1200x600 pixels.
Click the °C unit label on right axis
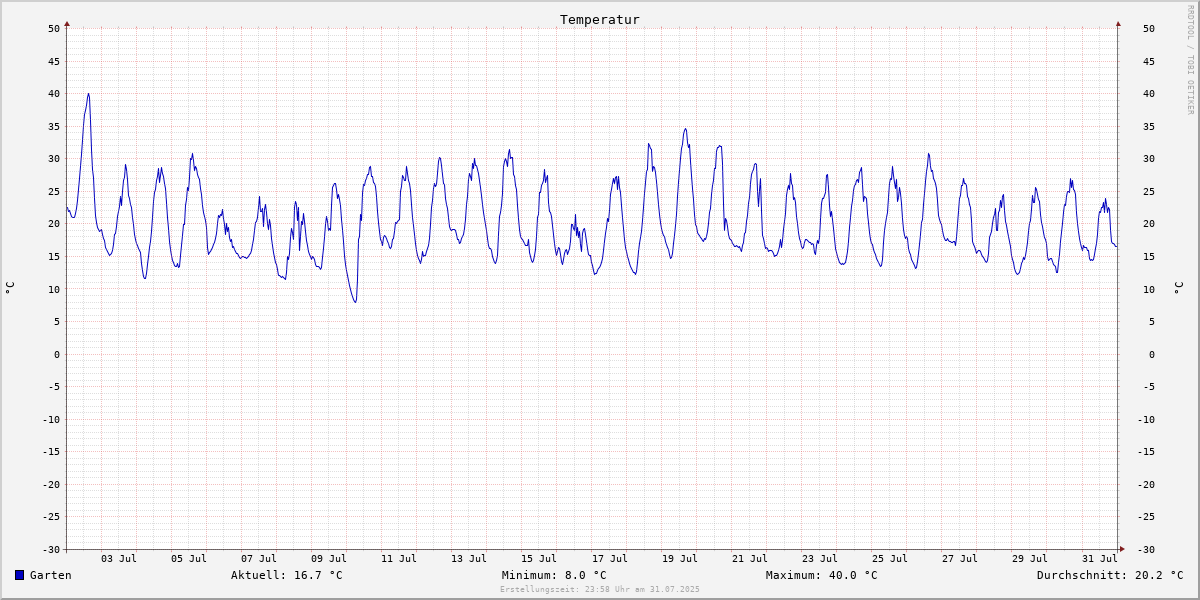(x=1178, y=288)
